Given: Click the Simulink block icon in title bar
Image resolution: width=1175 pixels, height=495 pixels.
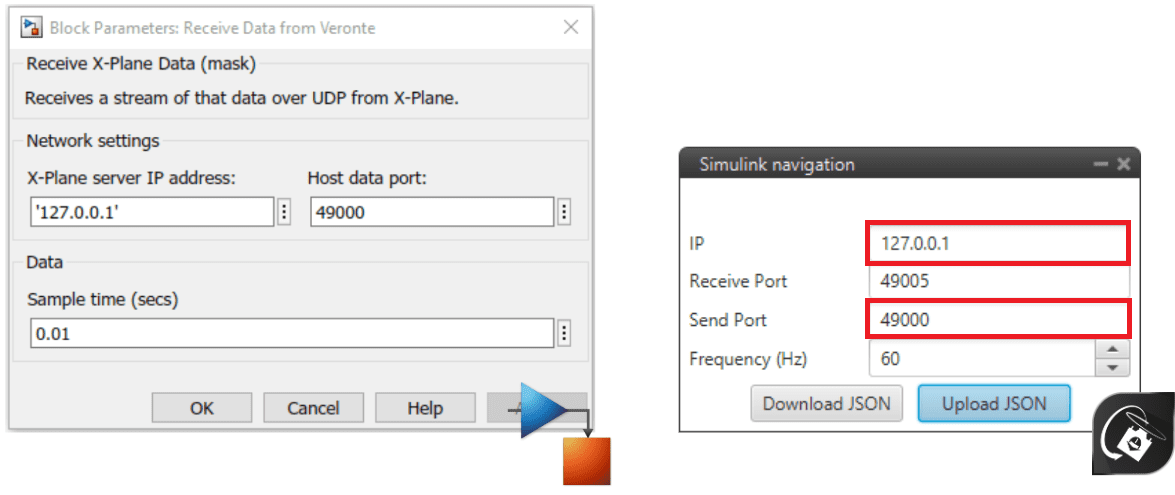Looking at the screenshot, I should pos(31,27).
